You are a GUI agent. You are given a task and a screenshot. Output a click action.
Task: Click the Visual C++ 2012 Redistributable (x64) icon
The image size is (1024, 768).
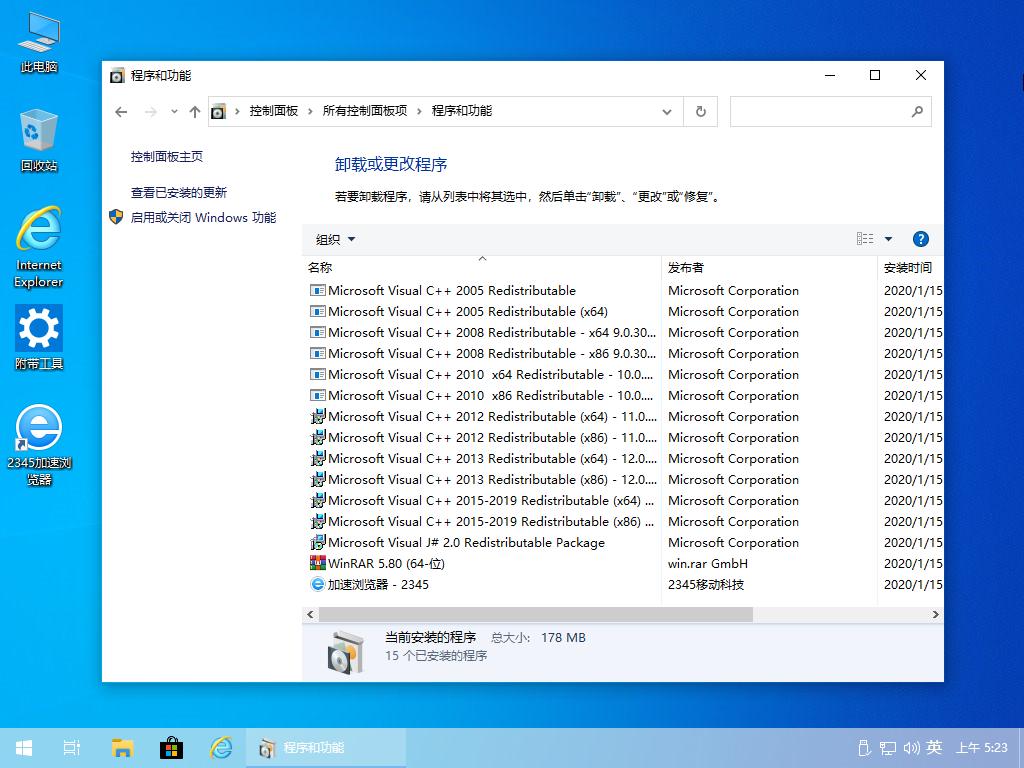point(317,416)
